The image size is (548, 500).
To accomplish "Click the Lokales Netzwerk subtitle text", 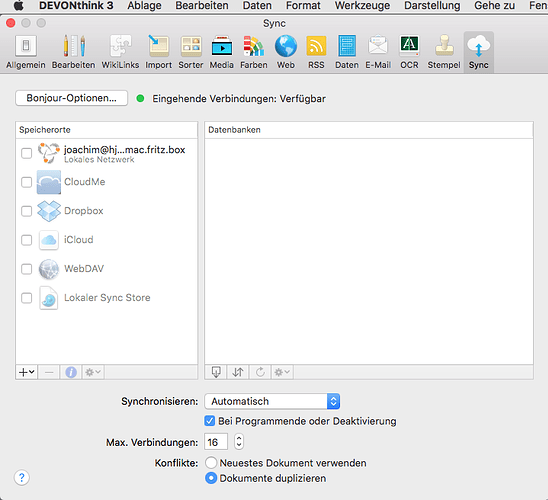I will [x=99, y=160].
